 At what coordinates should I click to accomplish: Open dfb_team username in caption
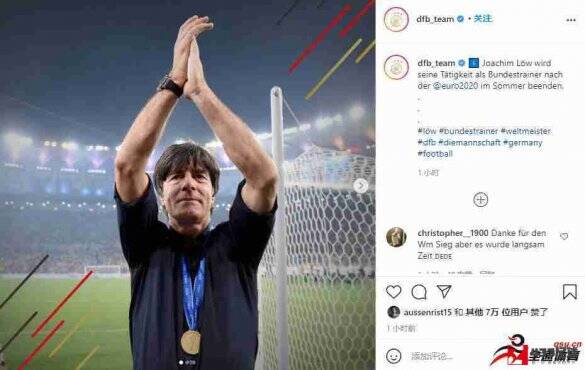tap(436, 63)
